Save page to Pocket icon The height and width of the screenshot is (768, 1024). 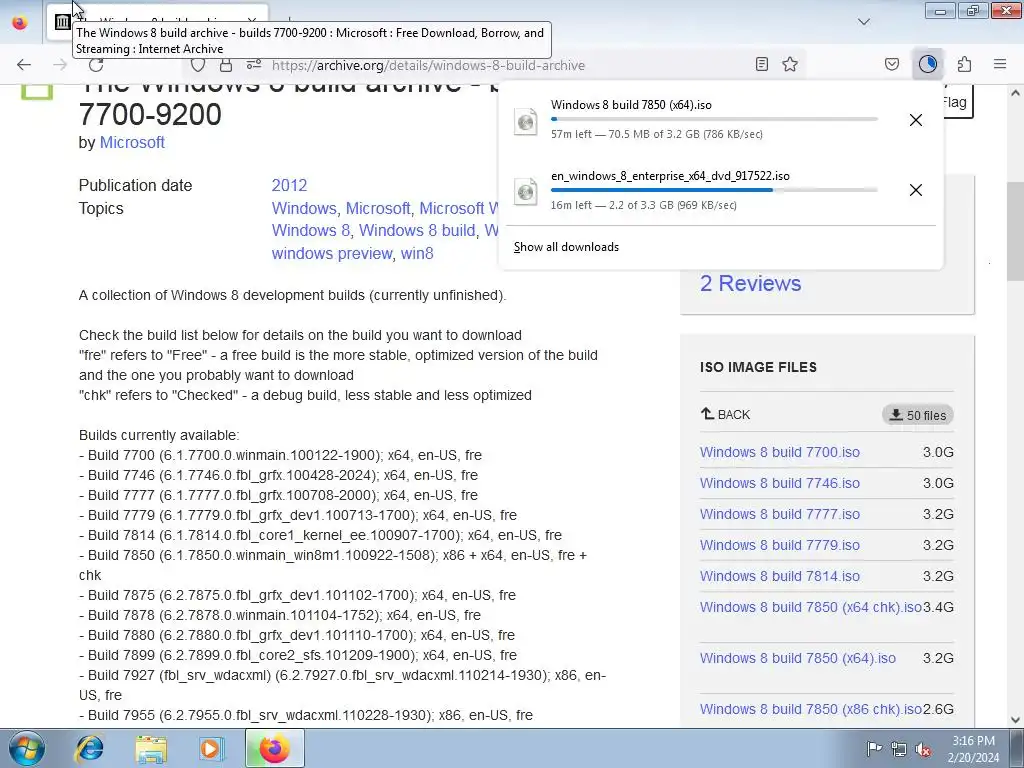(x=892, y=64)
